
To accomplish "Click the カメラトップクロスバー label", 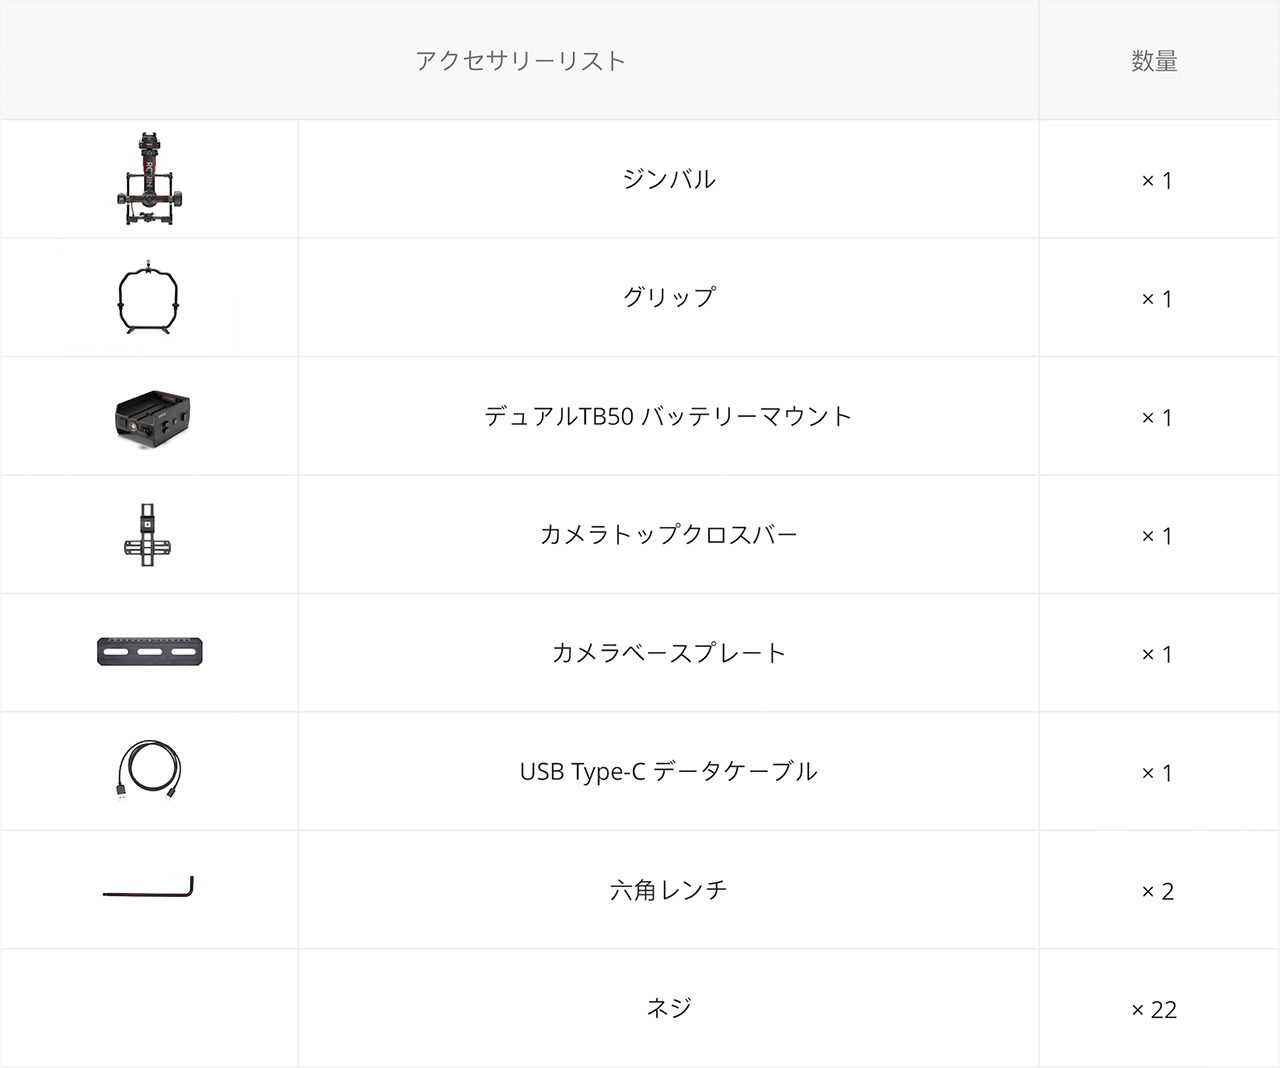I will click(x=668, y=535).
